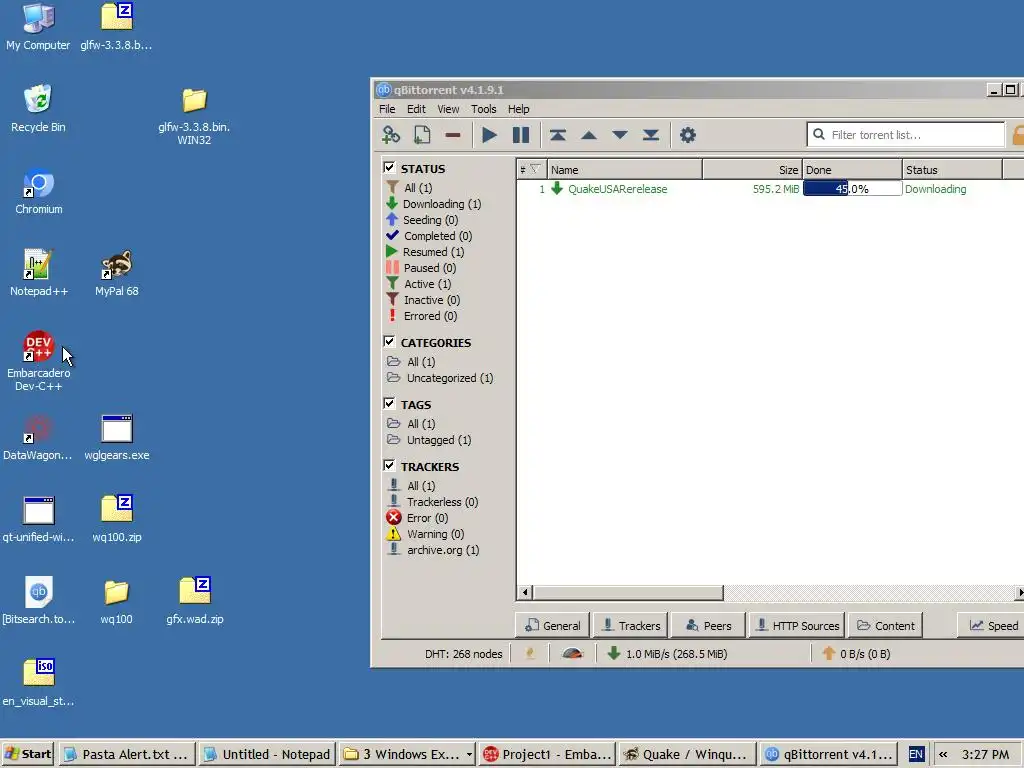Select the DataWagon desktop shortcut
The image size is (1024, 768).
pos(38,438)
